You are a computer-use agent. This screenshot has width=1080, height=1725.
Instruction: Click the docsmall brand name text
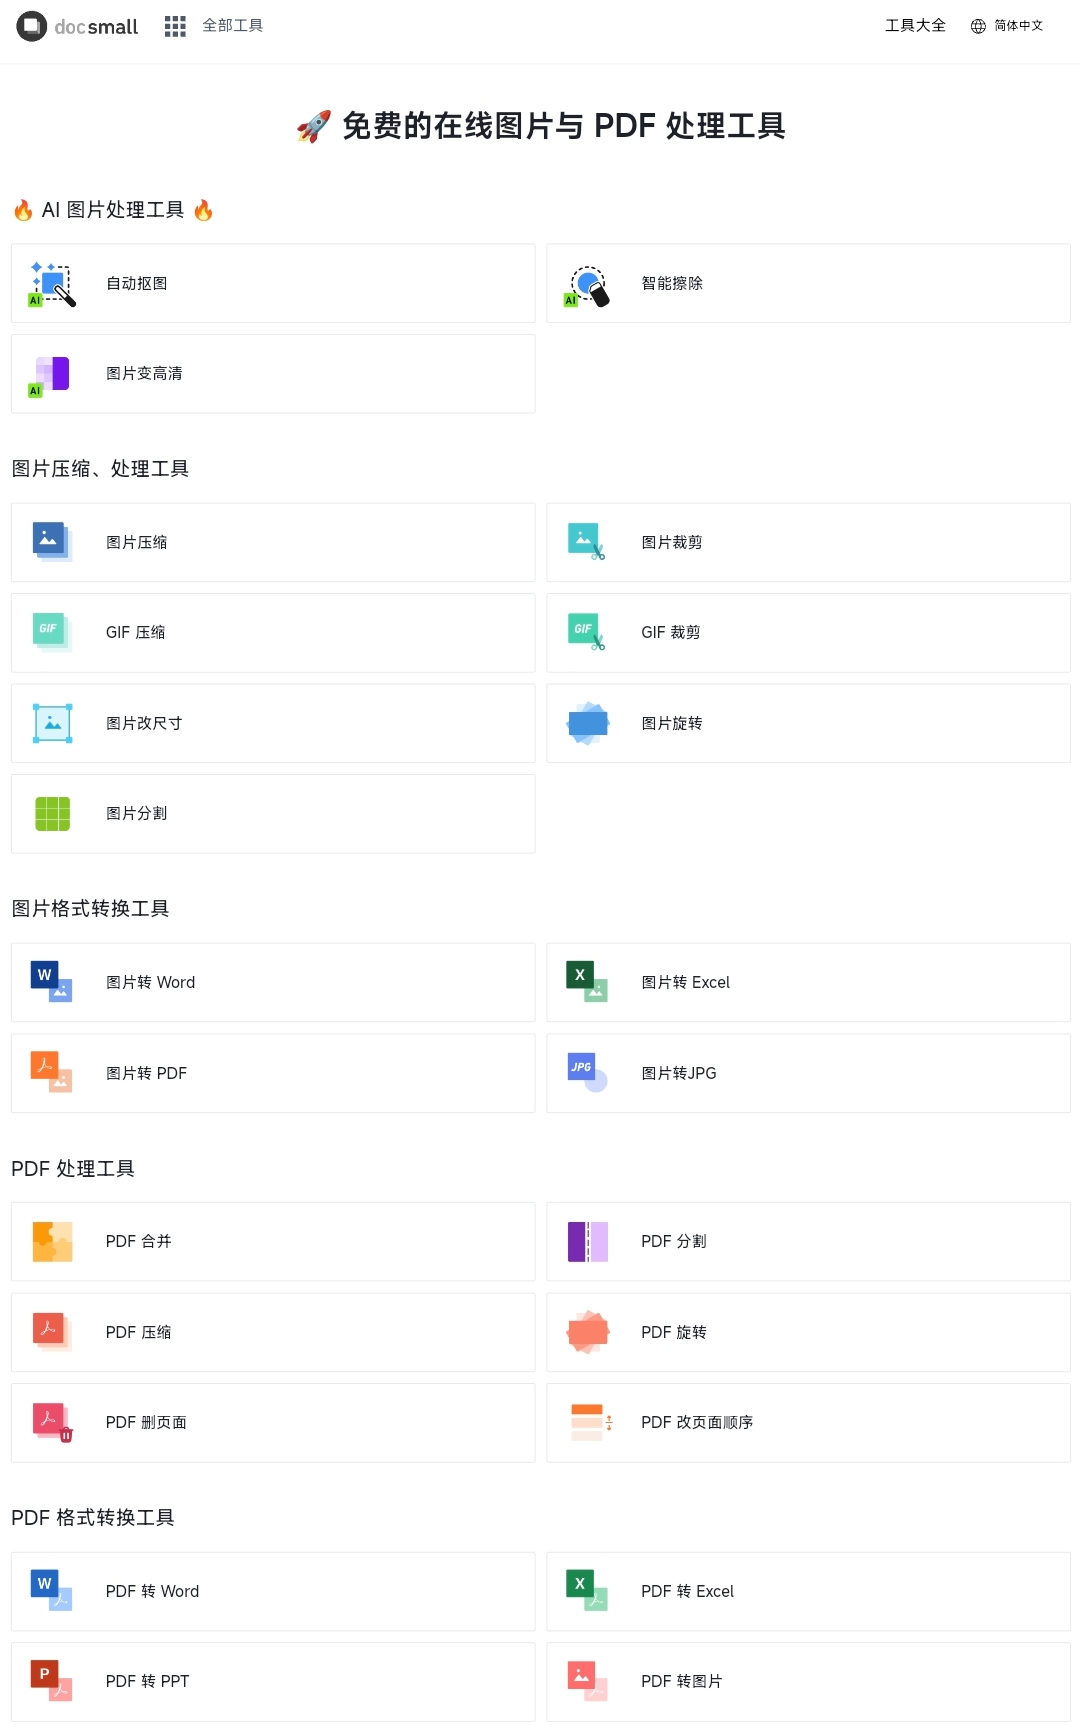(96, 27)
